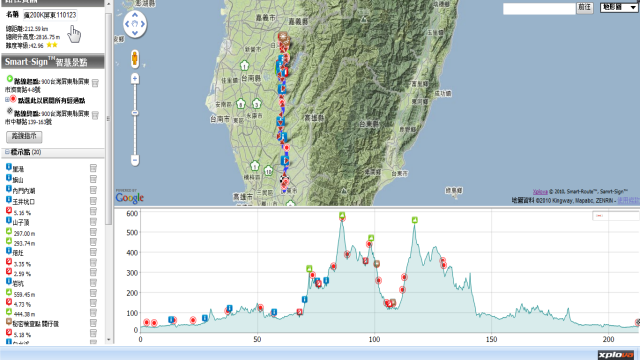Focus the map search input field
The width and height of the screenshot is (640, 360).
[539, 9]
